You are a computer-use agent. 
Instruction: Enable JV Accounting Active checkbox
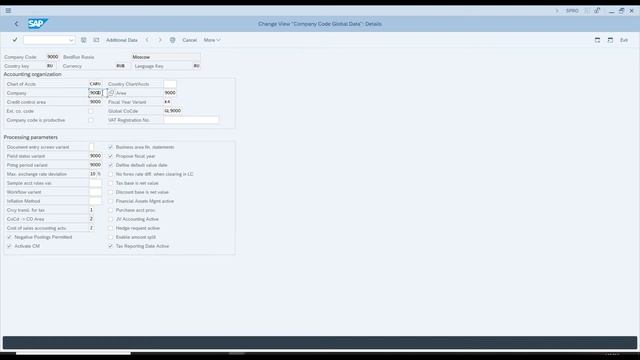click(x=111, y=219)
